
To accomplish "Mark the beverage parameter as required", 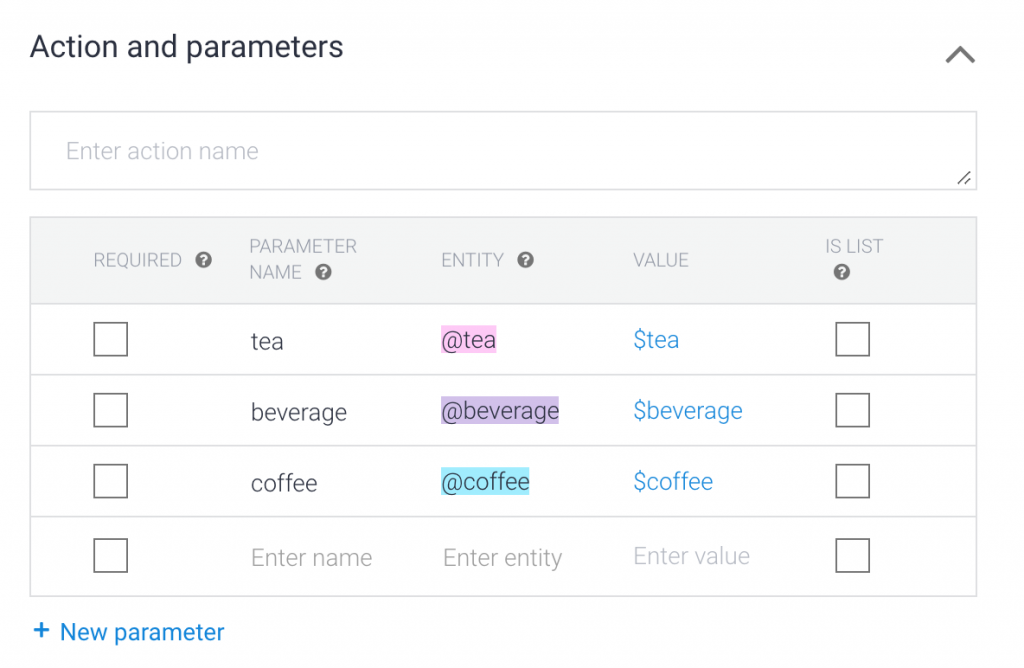I will coord(110,410).
